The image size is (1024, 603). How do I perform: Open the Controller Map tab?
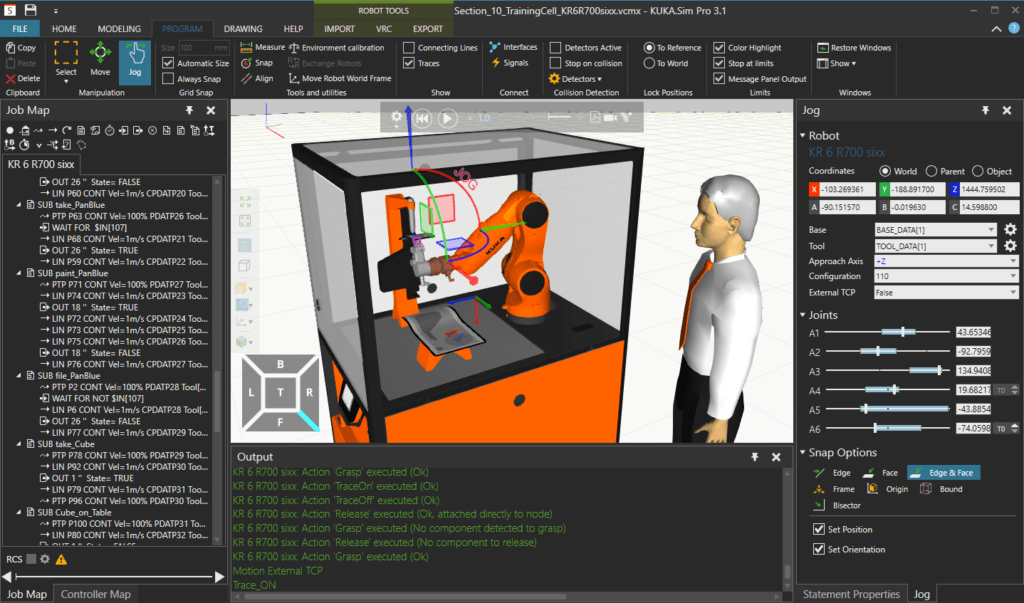coord(95,593)
